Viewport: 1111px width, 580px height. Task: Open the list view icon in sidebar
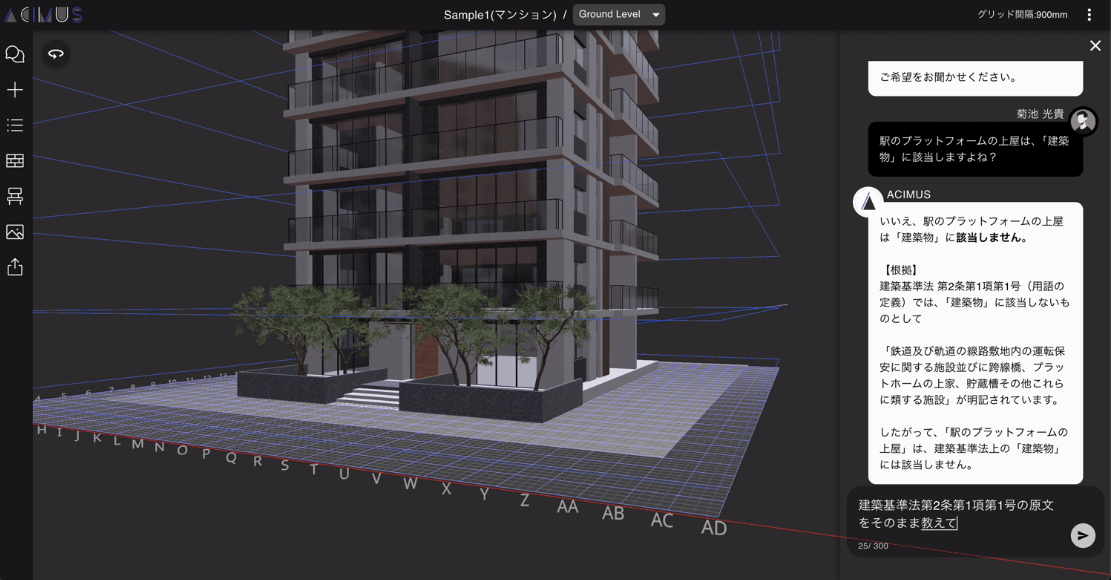(15, 125)
